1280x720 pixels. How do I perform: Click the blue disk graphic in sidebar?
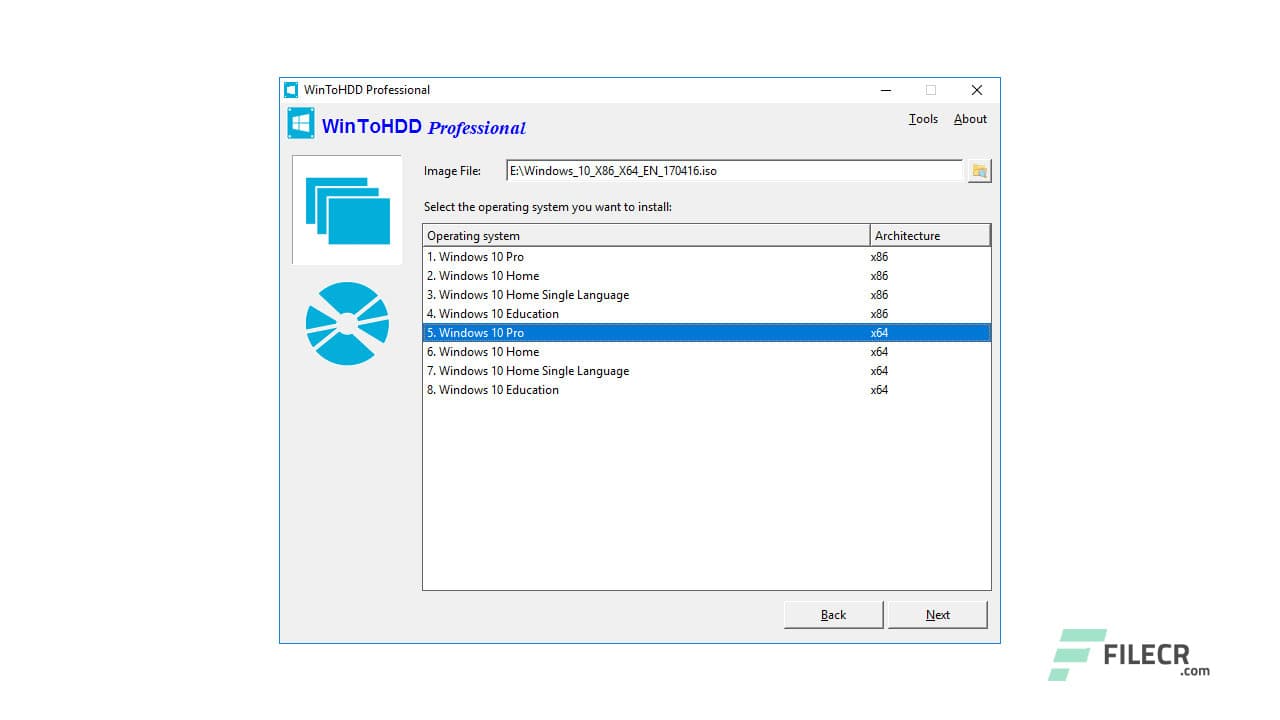point(346,323)
